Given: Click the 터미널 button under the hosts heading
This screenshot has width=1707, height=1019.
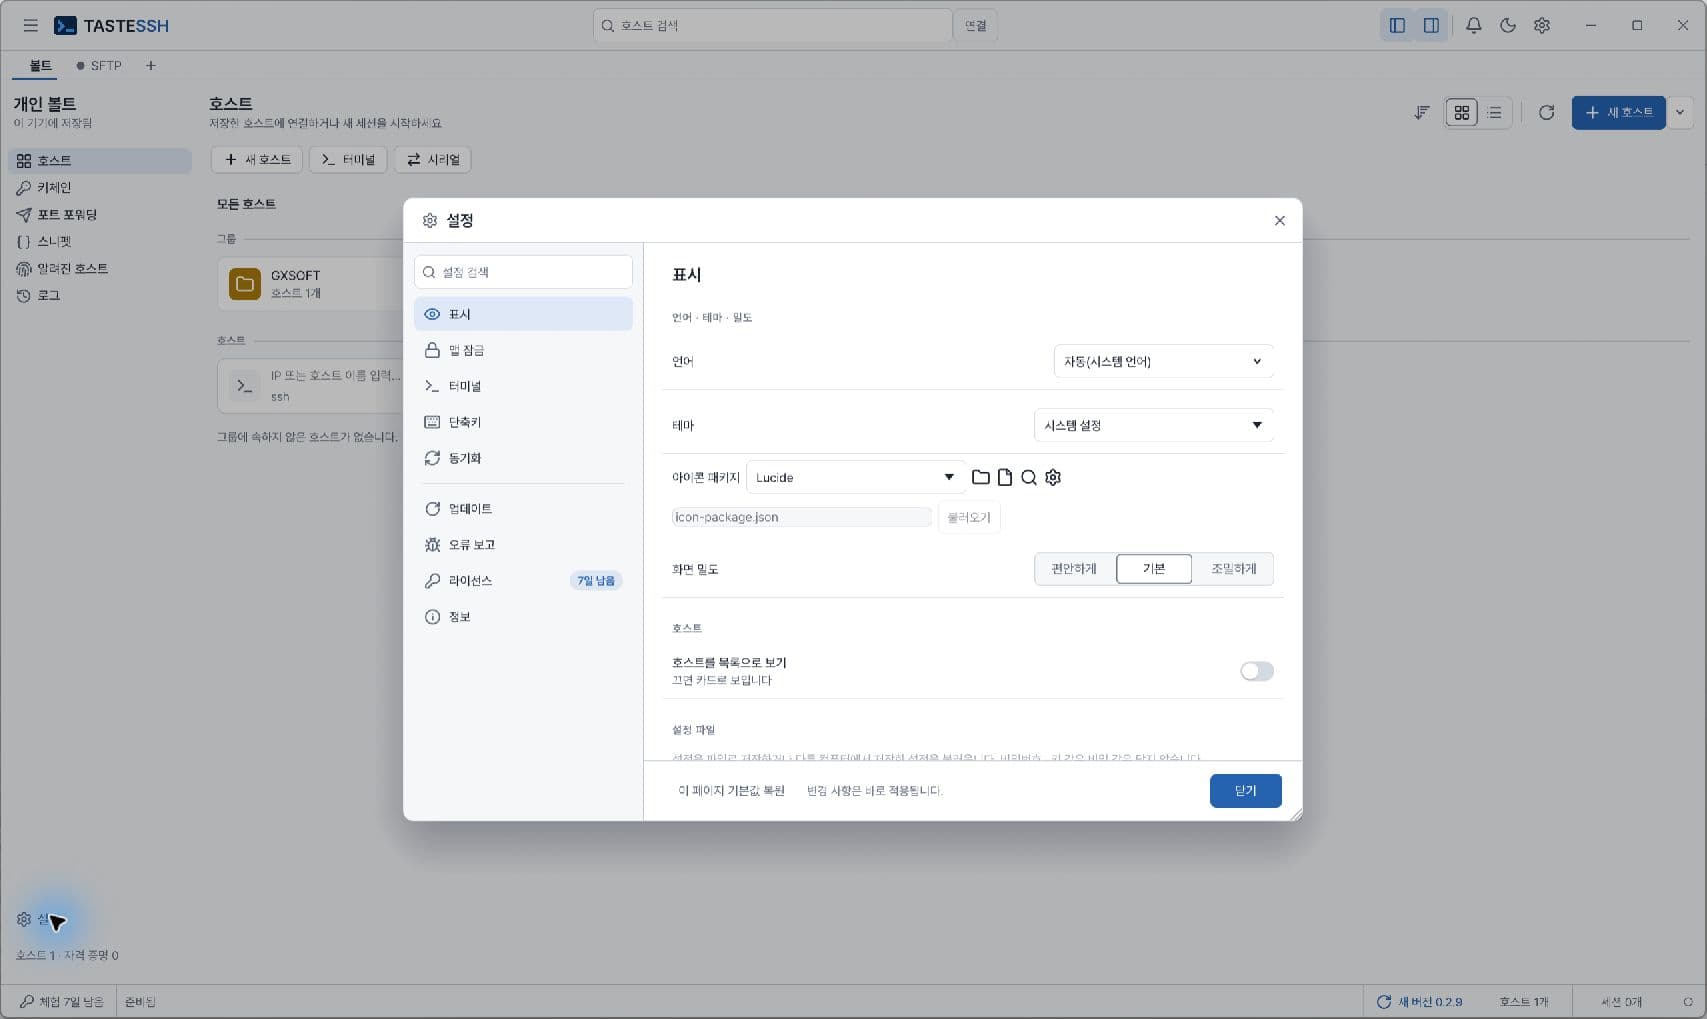Looking at the screenshot, I should 348,159.
